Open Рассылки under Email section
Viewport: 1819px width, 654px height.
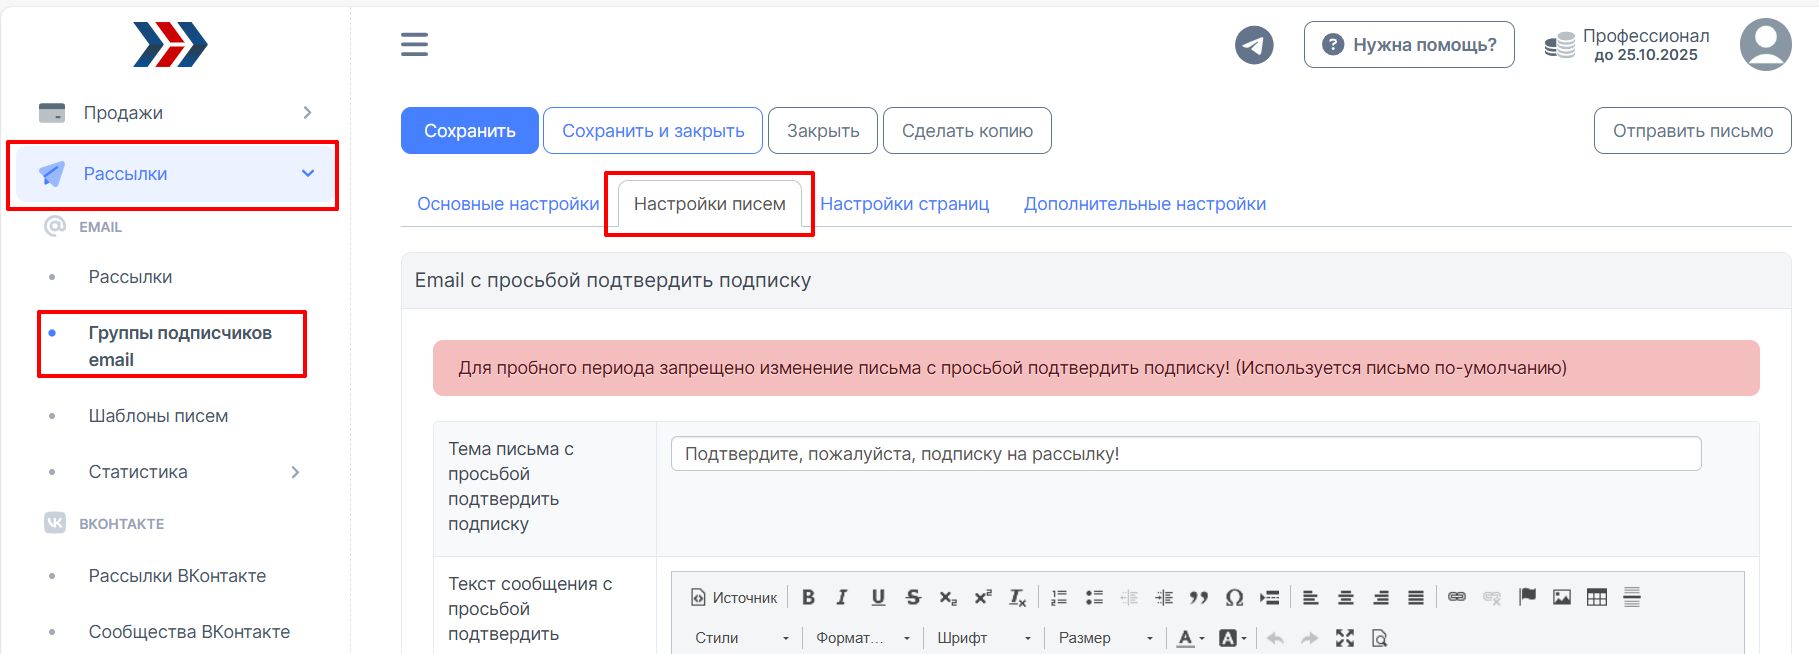[130, 277]
